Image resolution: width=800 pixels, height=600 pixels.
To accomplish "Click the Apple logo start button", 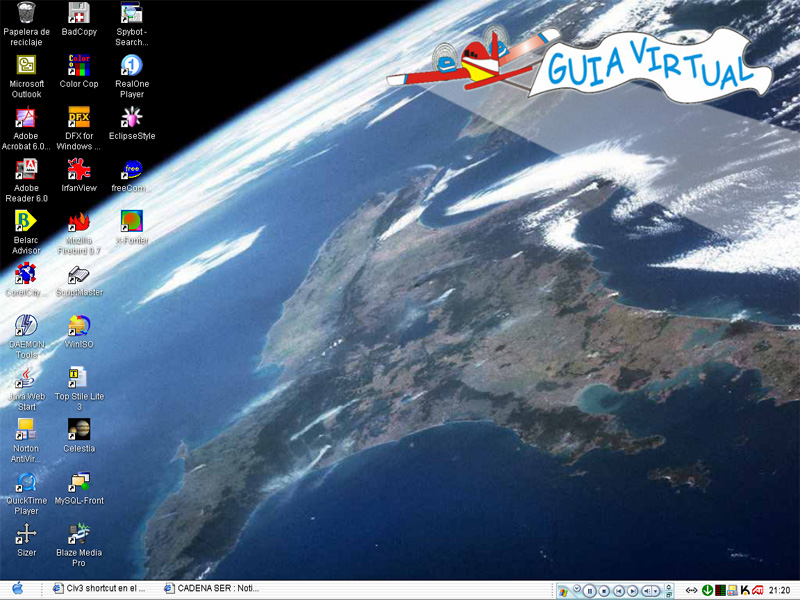I will coord(17,590).
